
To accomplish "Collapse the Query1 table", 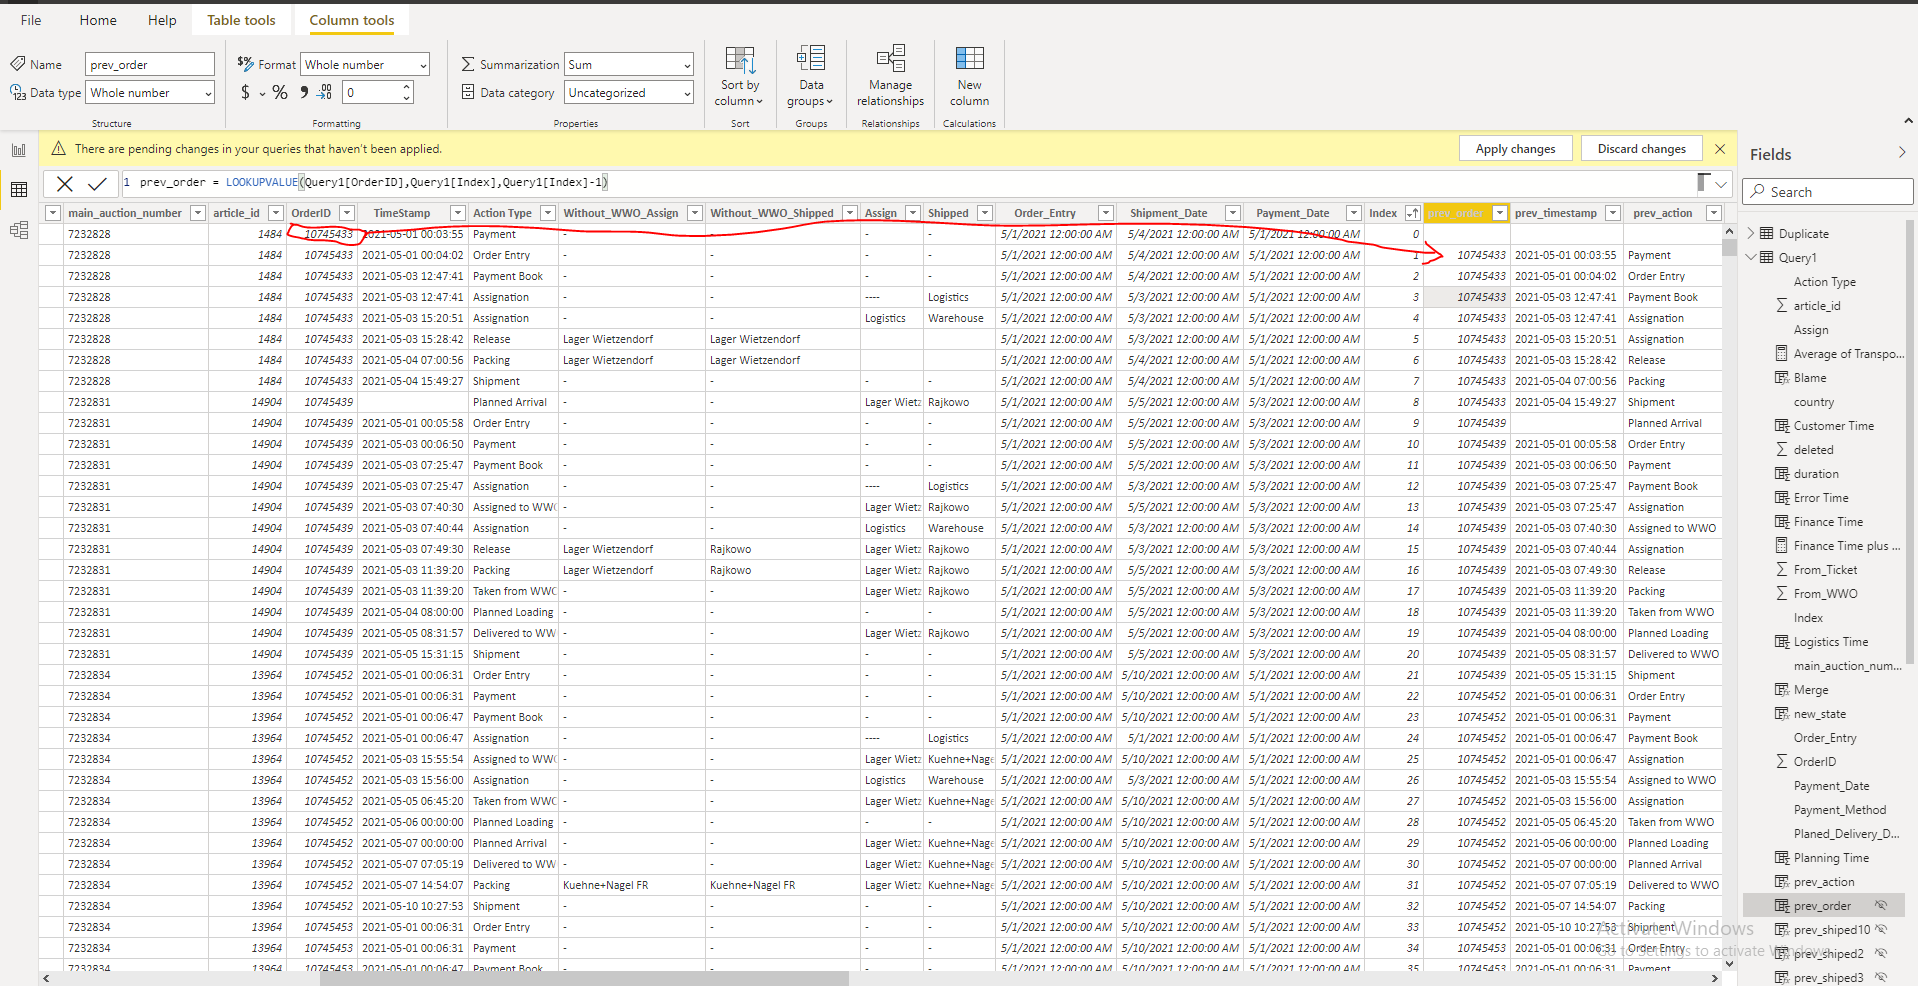I will tap(1751, 257).
